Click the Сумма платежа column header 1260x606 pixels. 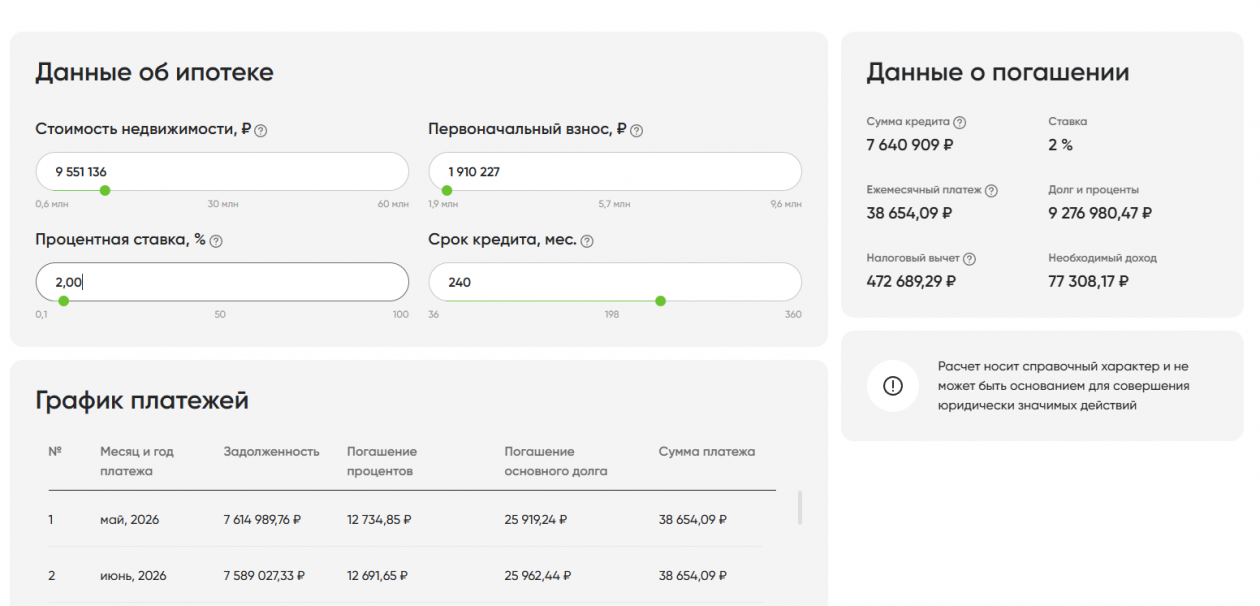tap(706, 452)
